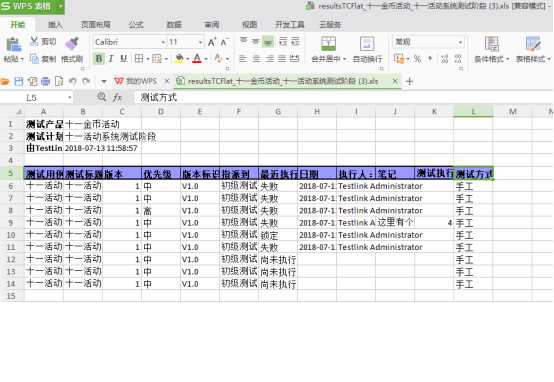
Task: Open the Home (开始) ribbon tab
Action: pos(18,24)
